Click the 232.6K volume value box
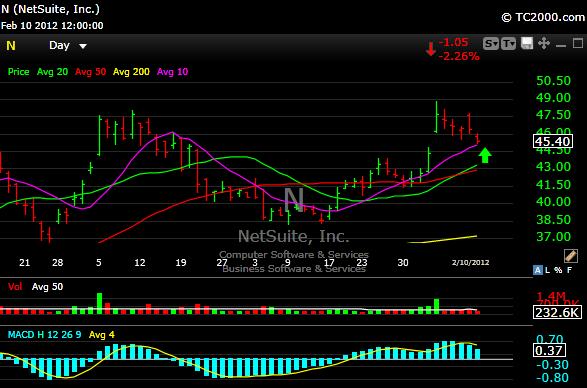 pos(557,312)
